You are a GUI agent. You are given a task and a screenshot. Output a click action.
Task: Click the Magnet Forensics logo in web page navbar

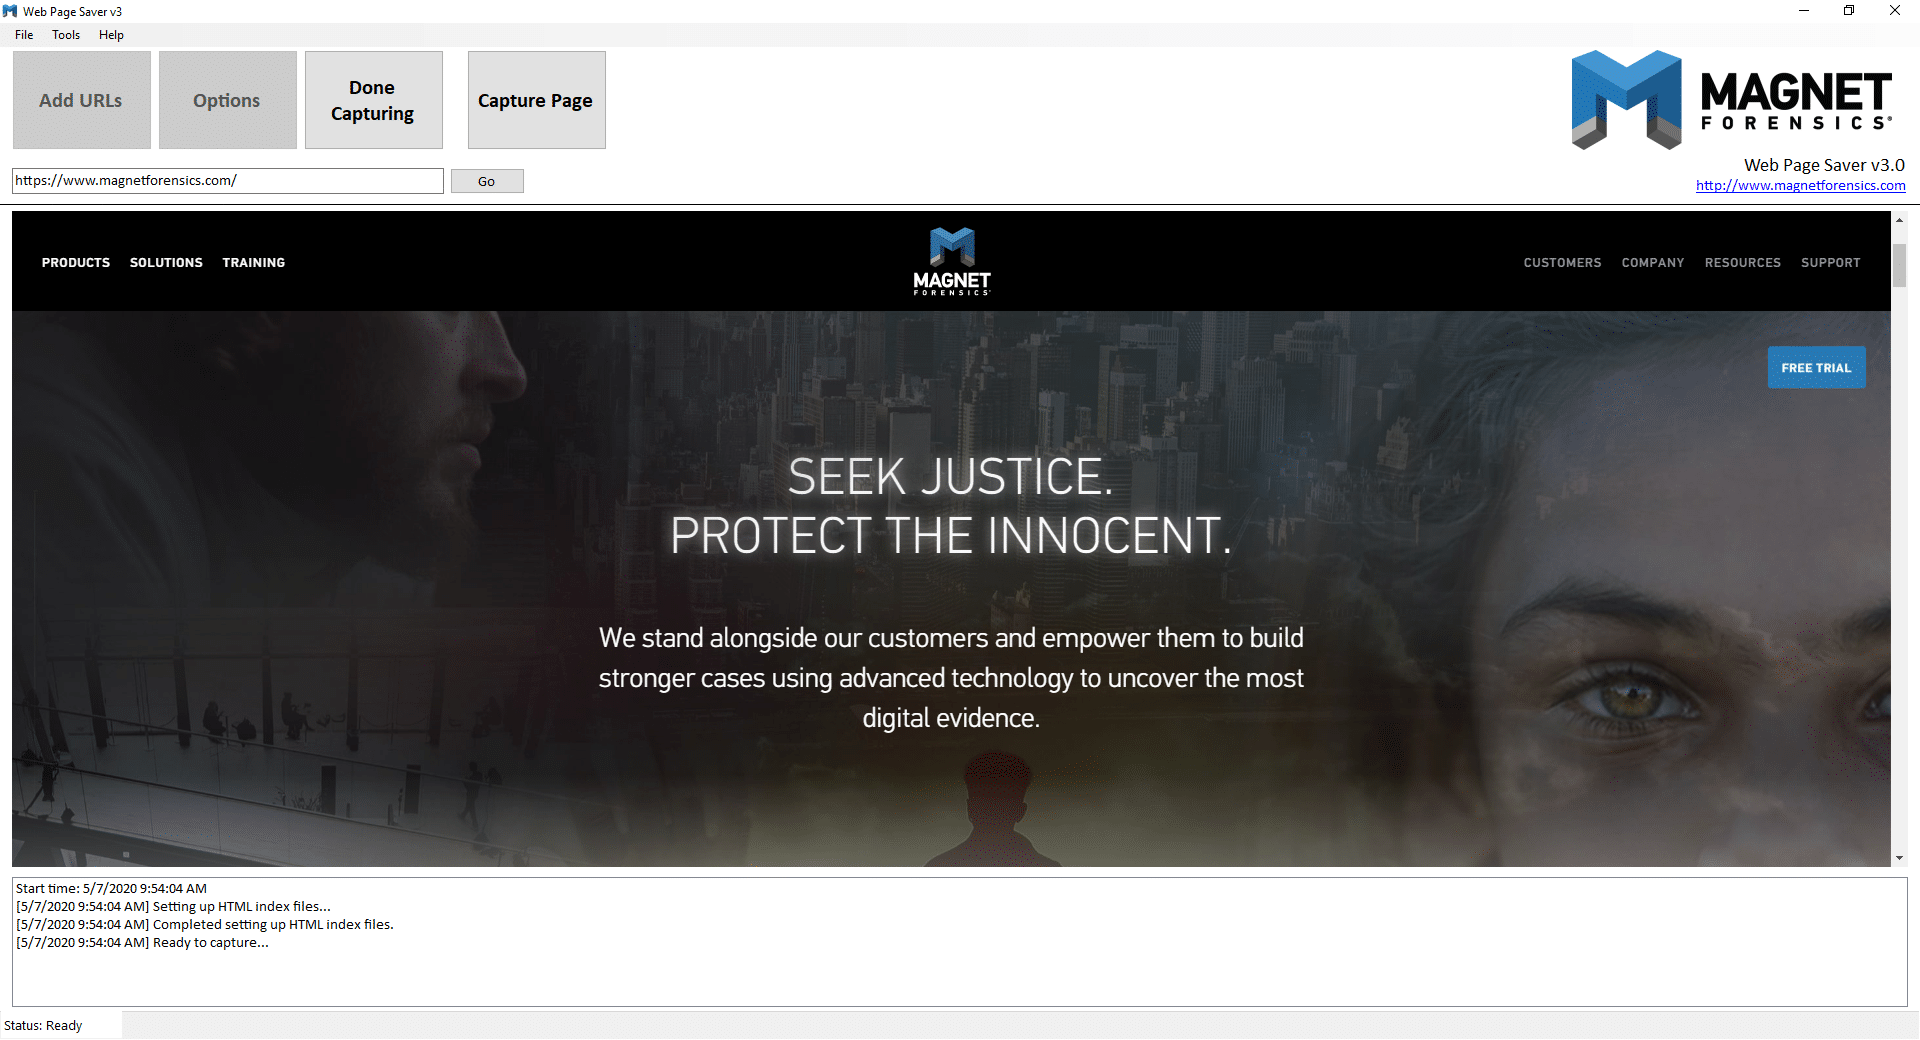(x=952, y=261)
